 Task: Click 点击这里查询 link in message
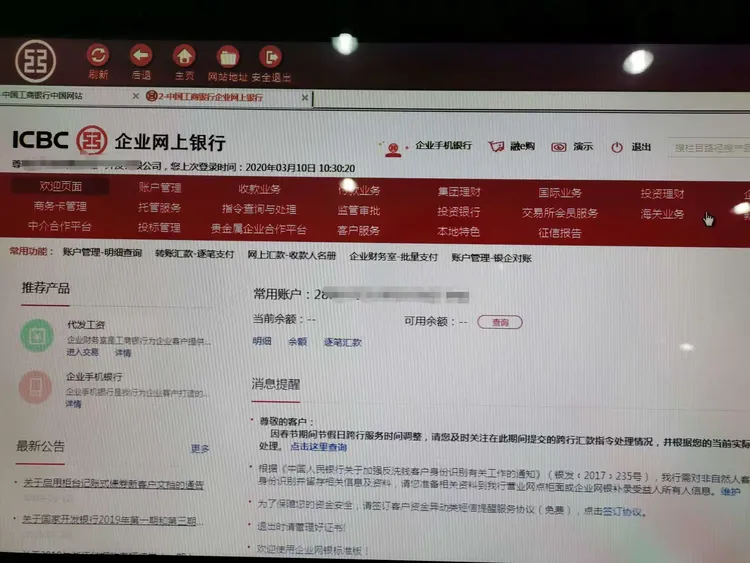coord(319,447)
